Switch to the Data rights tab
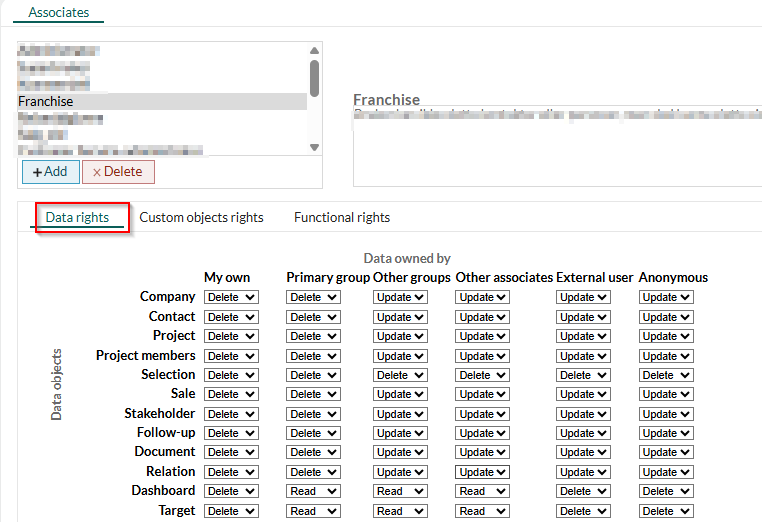This screenshot has height=522, width=762. 78,217
